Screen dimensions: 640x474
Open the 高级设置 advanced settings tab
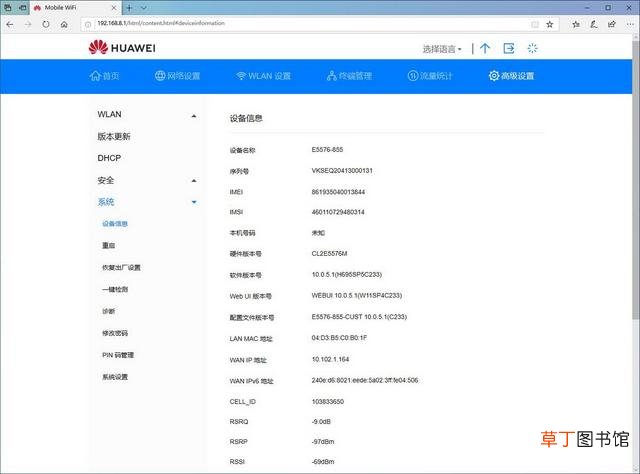click(x=511, y=76)
